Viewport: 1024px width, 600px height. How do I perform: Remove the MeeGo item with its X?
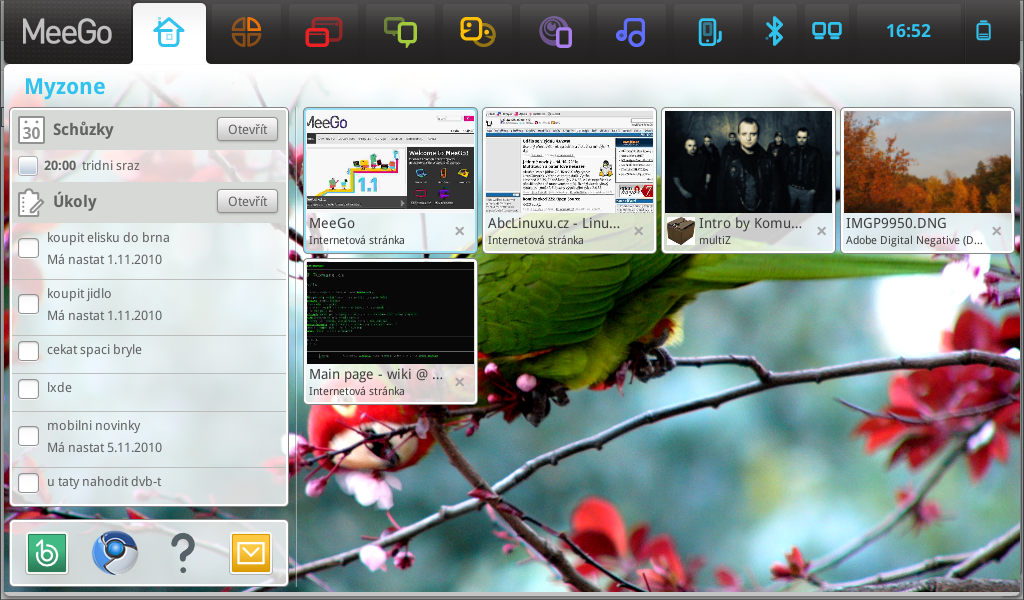click(x=460, y=231)
